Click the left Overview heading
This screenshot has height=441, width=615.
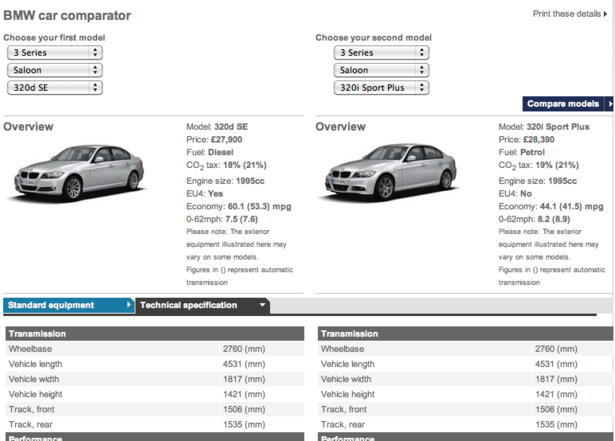[28, 127]
